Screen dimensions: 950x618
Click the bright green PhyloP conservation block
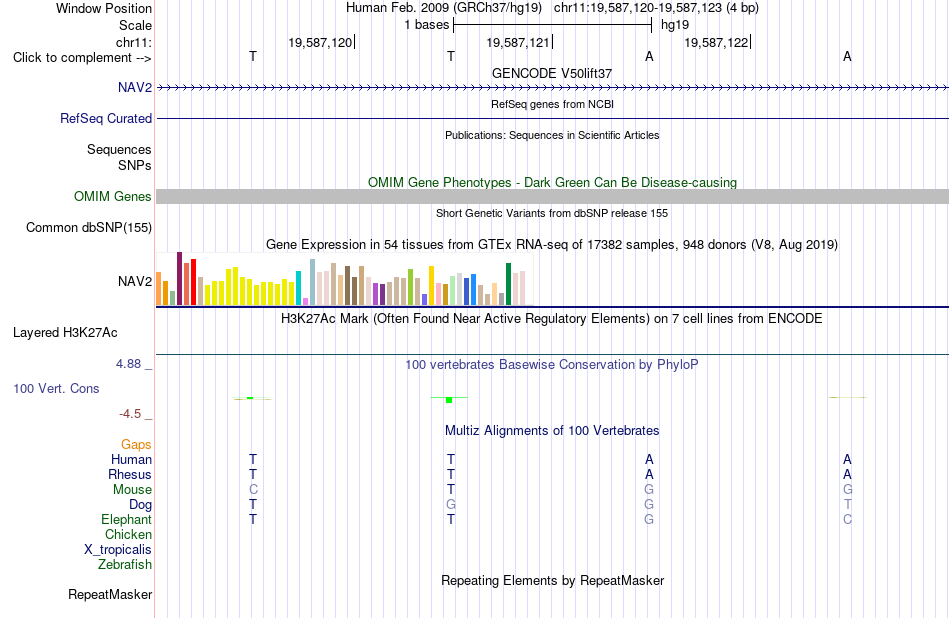tap(449, 400)
